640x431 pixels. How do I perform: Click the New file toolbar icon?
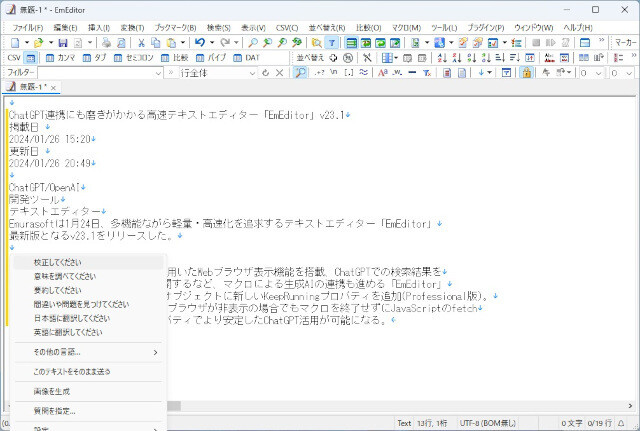click(15, 42)
